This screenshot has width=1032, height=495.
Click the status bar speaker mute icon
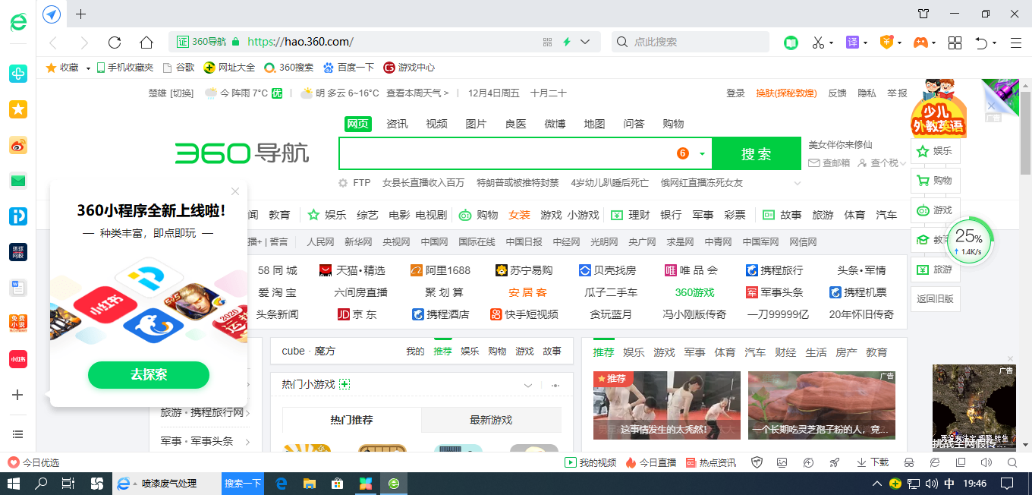tap(986, 463)
